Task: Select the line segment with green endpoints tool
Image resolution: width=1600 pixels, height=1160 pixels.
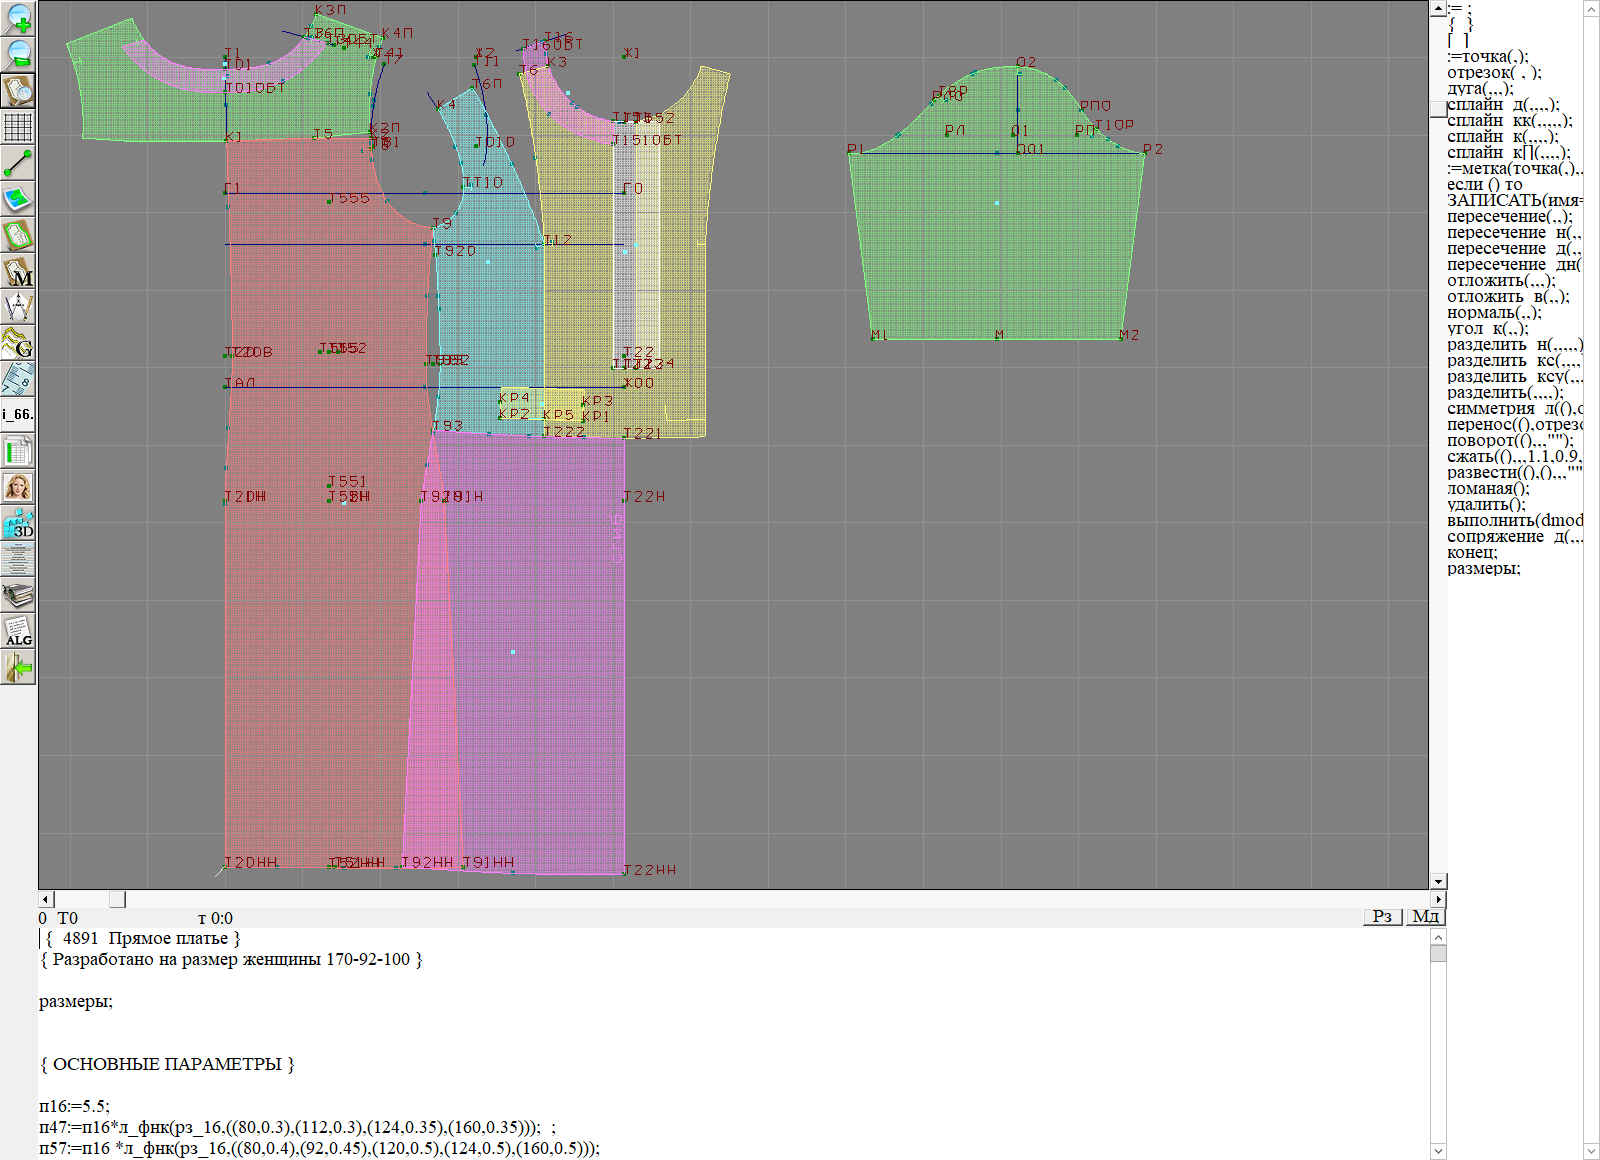Action: tap(18, 163)
